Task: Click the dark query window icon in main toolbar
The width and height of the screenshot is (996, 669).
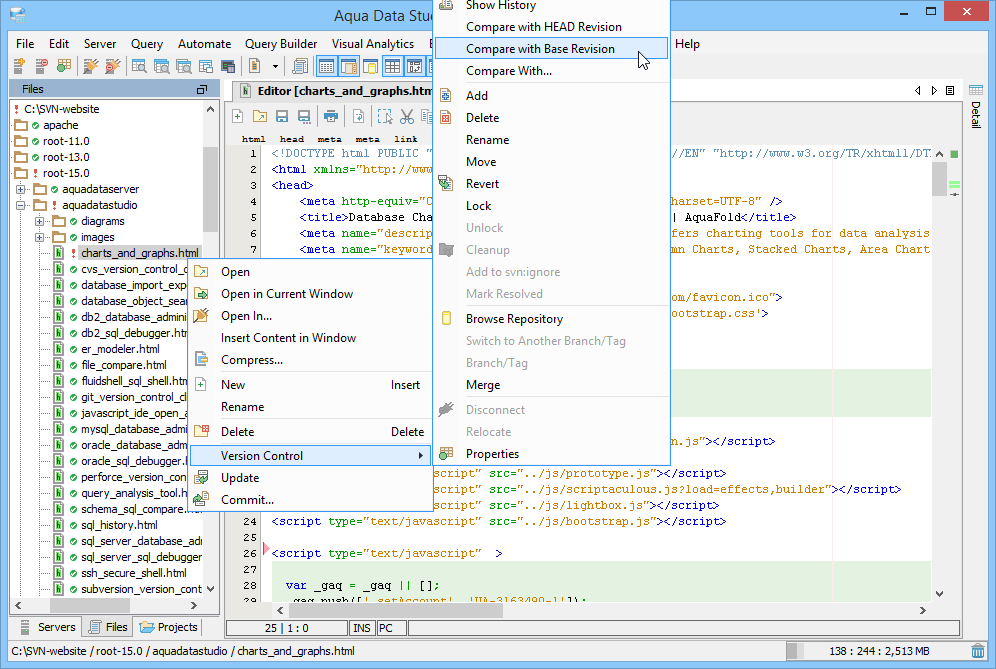Action: point(228,65)
